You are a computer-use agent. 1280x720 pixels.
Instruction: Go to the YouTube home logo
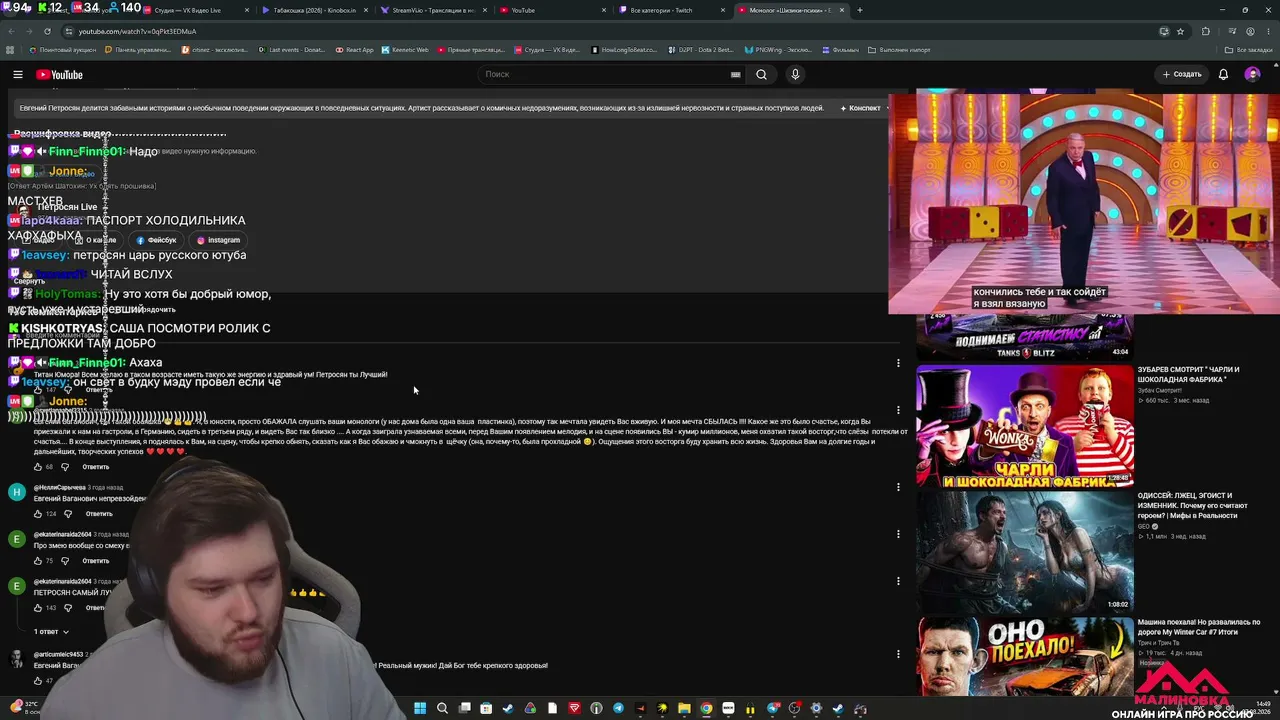[60, 75]
